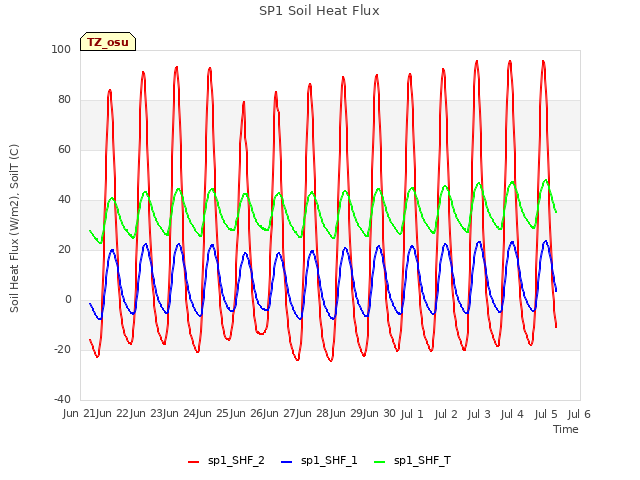Screen dimensions: 640x480
Task: Click the Jul 4 x-axis tick label
Action: pyautogui.click(x=512, y=414)
